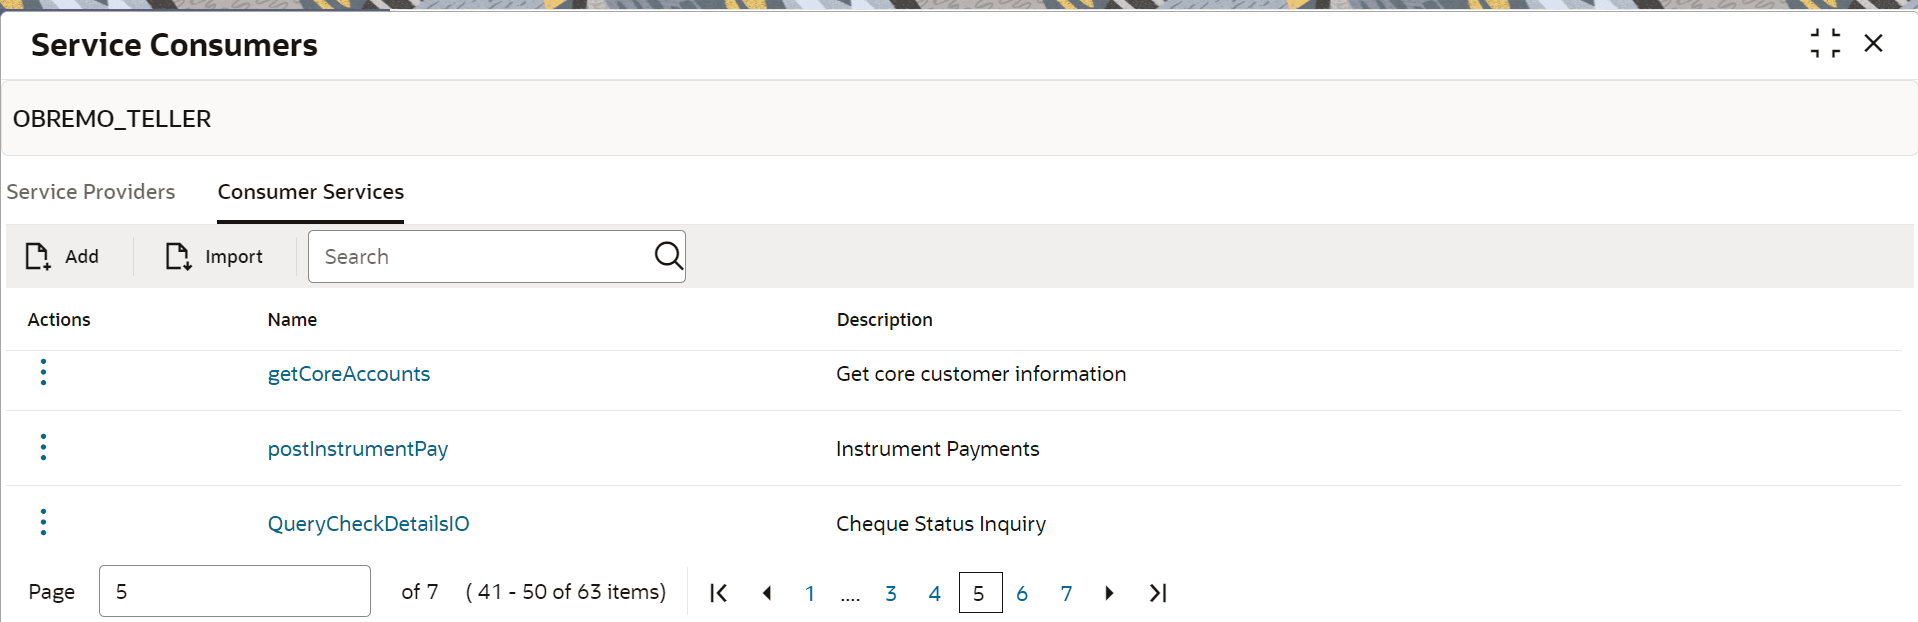Select the Consumer Services tab

click(311, 192)
